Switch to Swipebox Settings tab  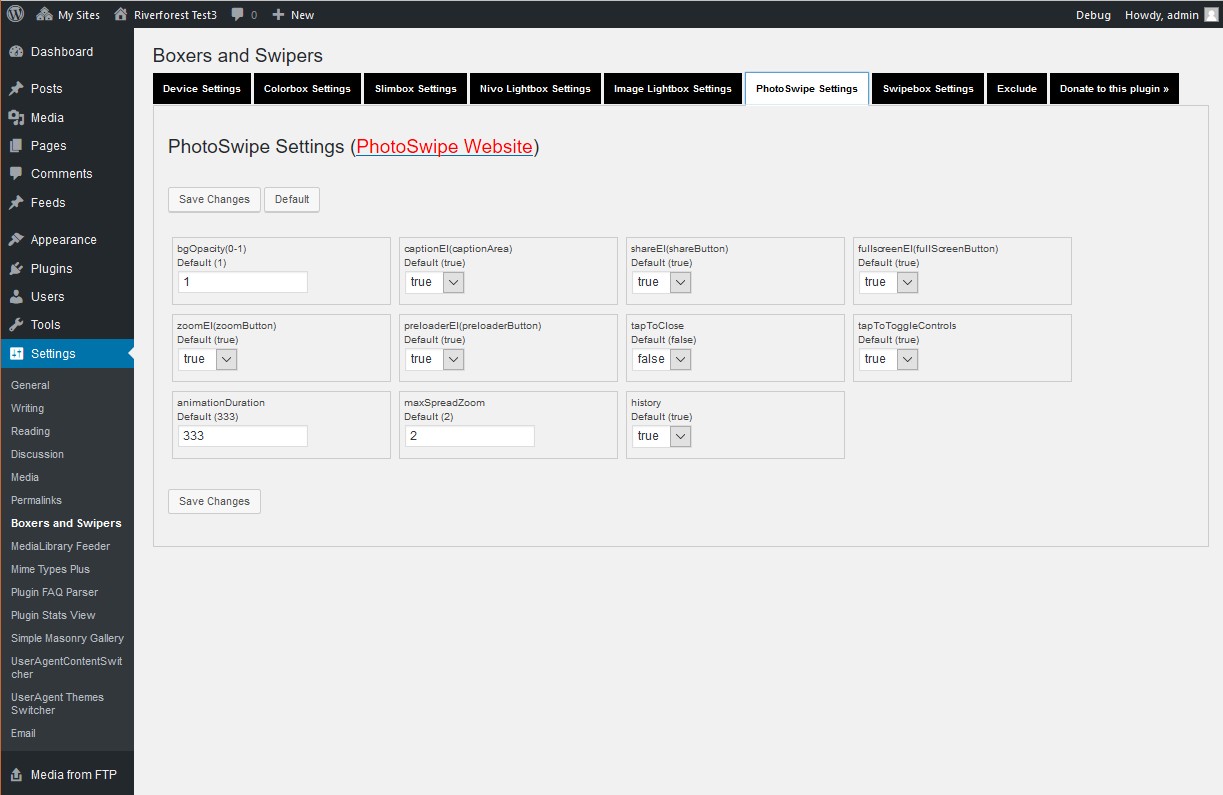click(x=928, y=88)
